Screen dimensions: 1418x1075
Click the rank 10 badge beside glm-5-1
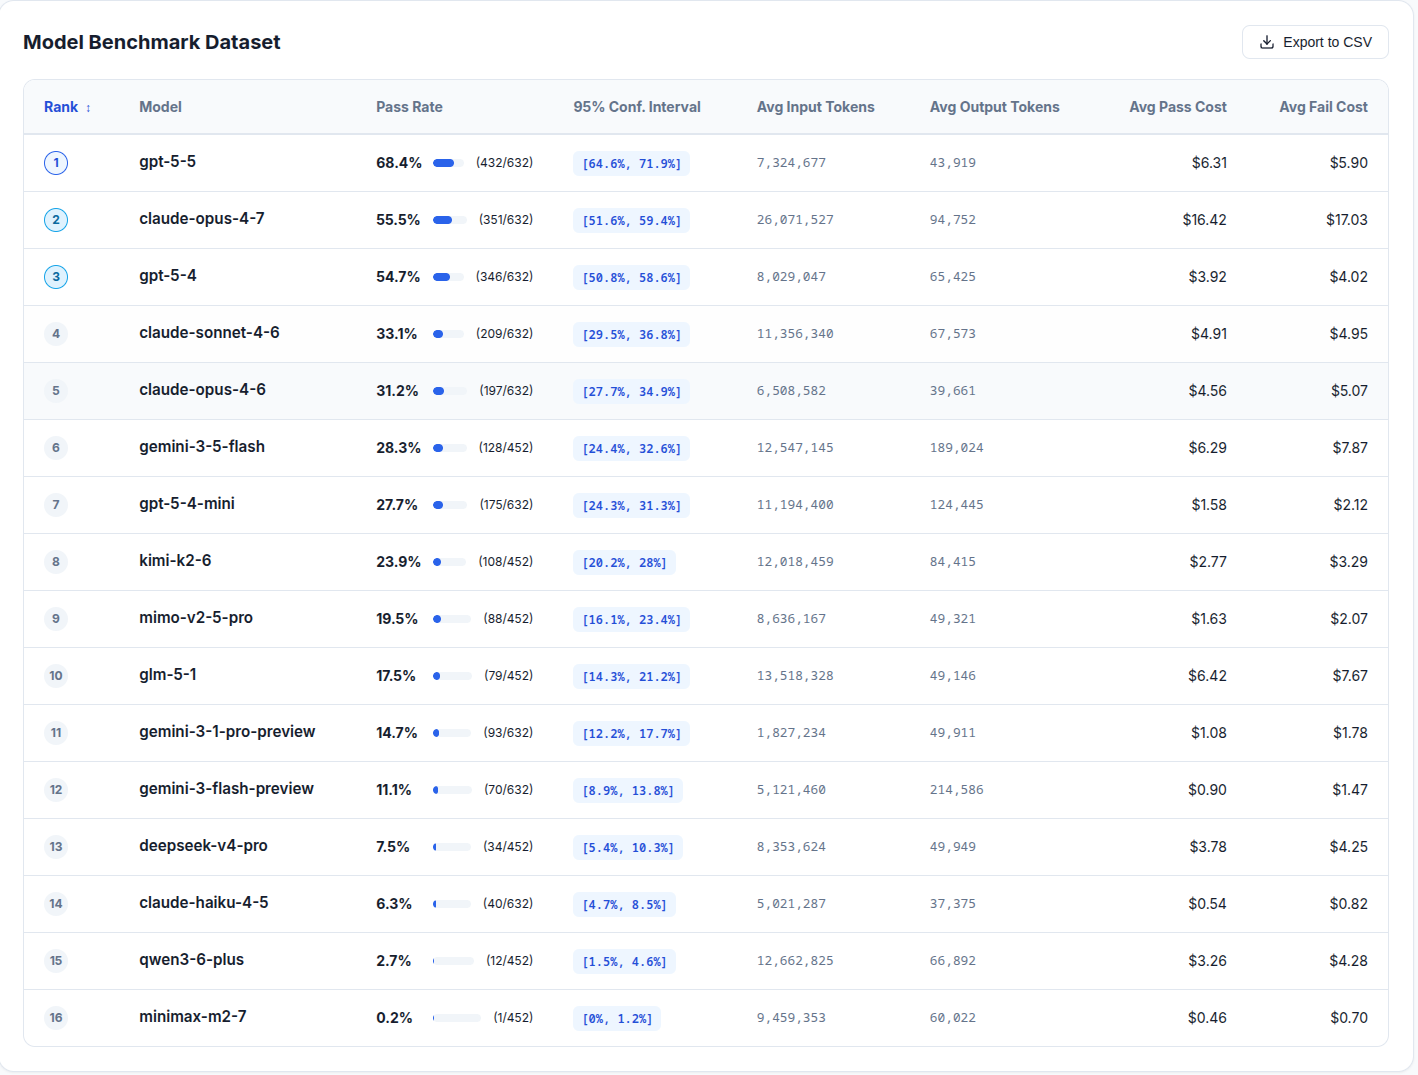[56, 676]
